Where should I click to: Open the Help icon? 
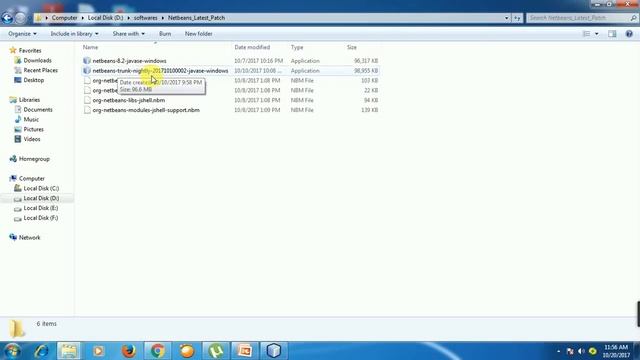[629, 34]
